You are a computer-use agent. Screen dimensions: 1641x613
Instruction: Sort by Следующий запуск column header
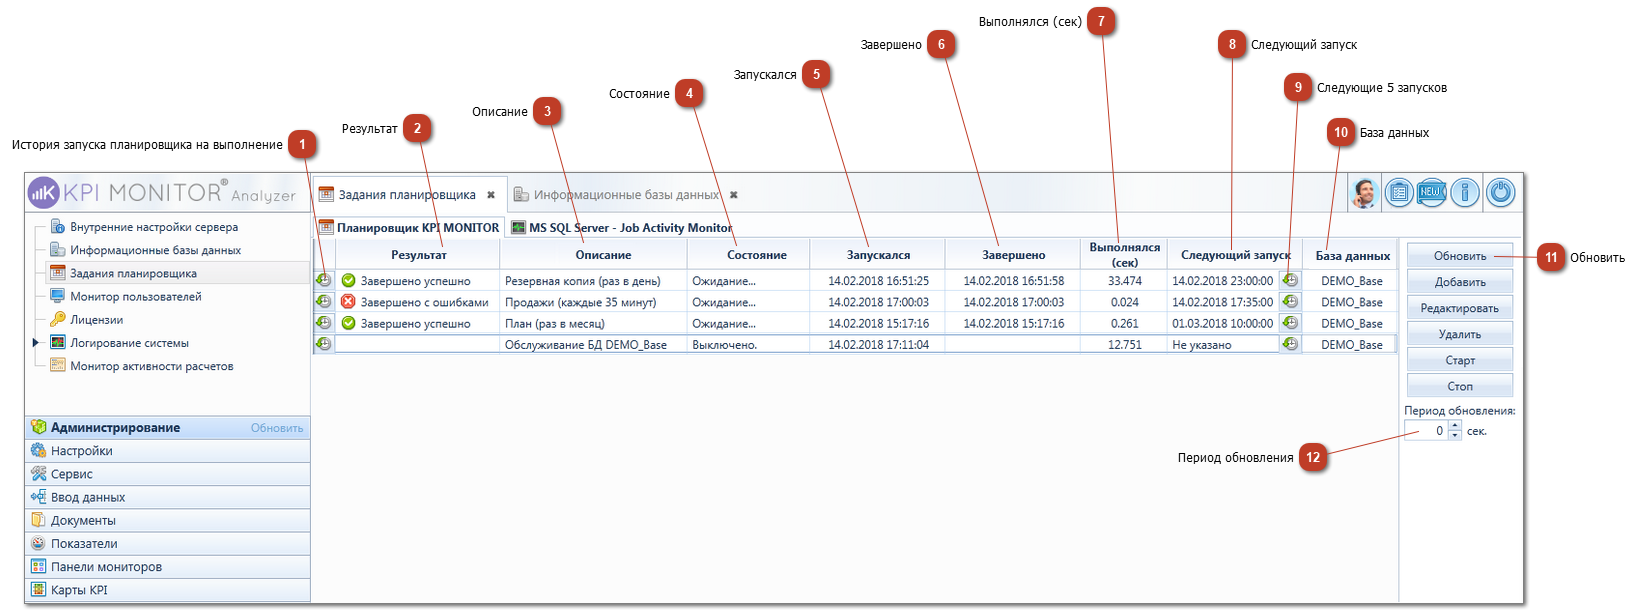[x=1235, y=255]
